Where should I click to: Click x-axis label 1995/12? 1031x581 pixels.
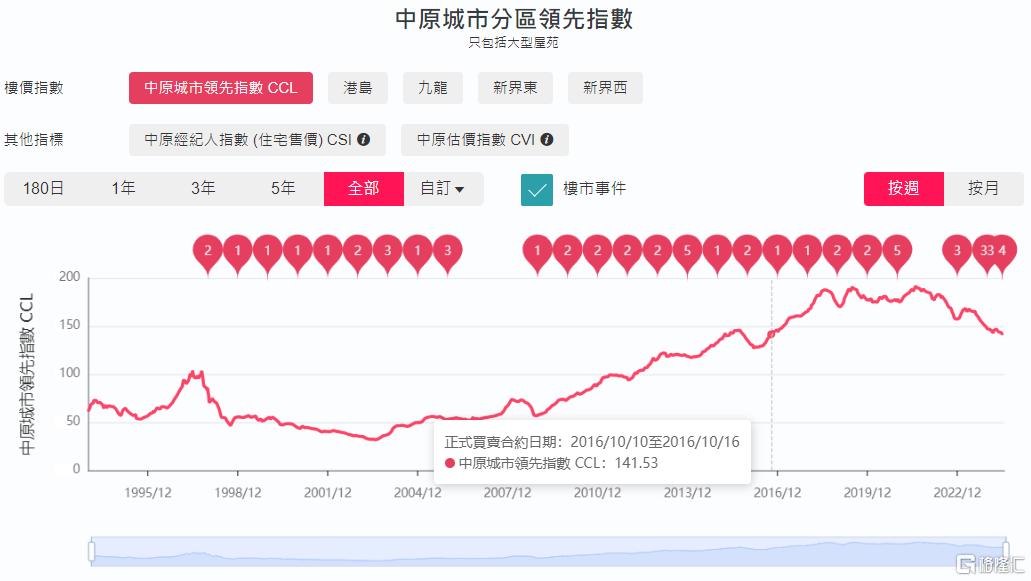(148, 492)
